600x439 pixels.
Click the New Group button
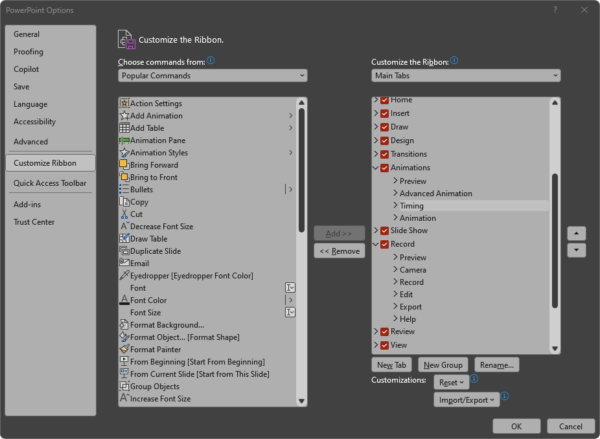click(x=443, y=365)
